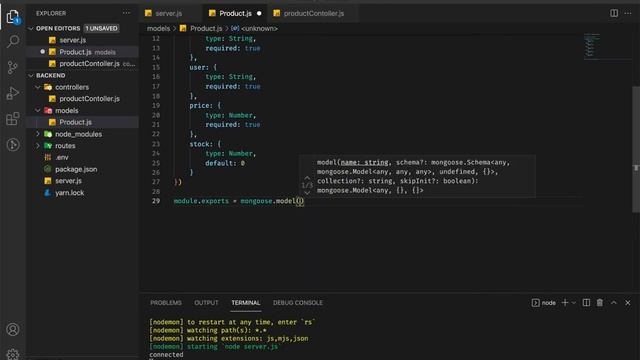Open the Run and Debug view

13,93
